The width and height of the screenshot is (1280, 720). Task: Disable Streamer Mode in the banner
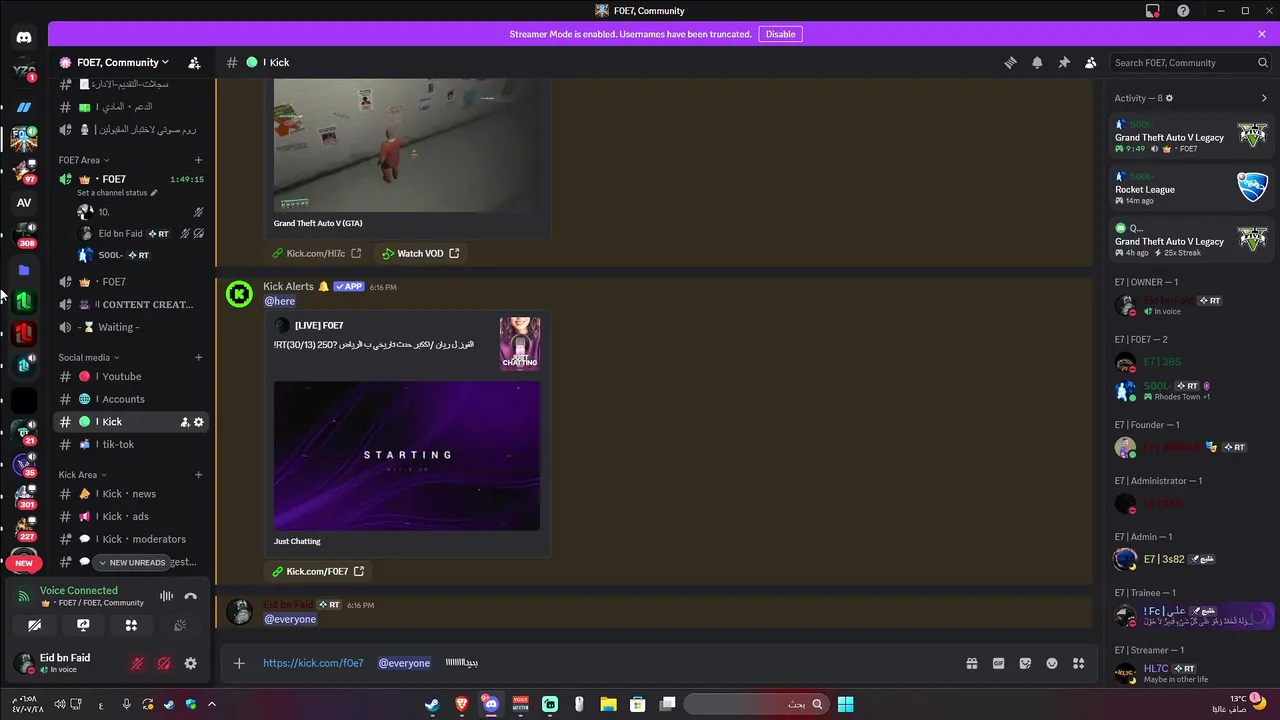click(x=780, y=34)
